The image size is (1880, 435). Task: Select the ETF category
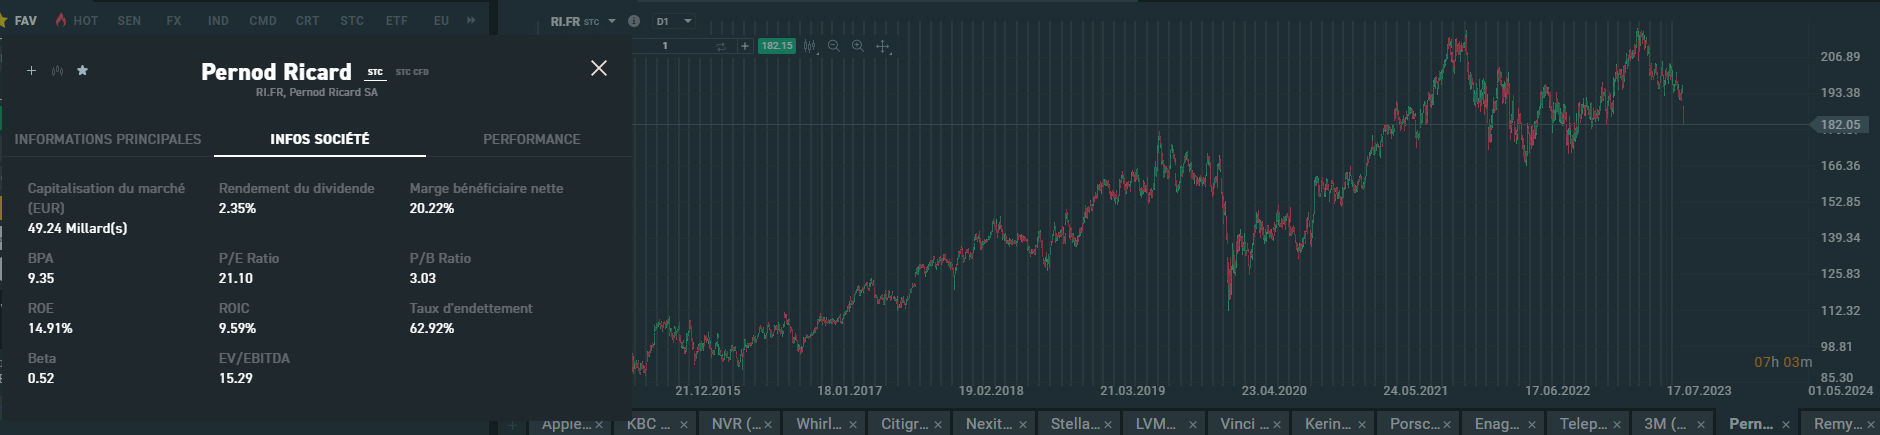[396, 20]
